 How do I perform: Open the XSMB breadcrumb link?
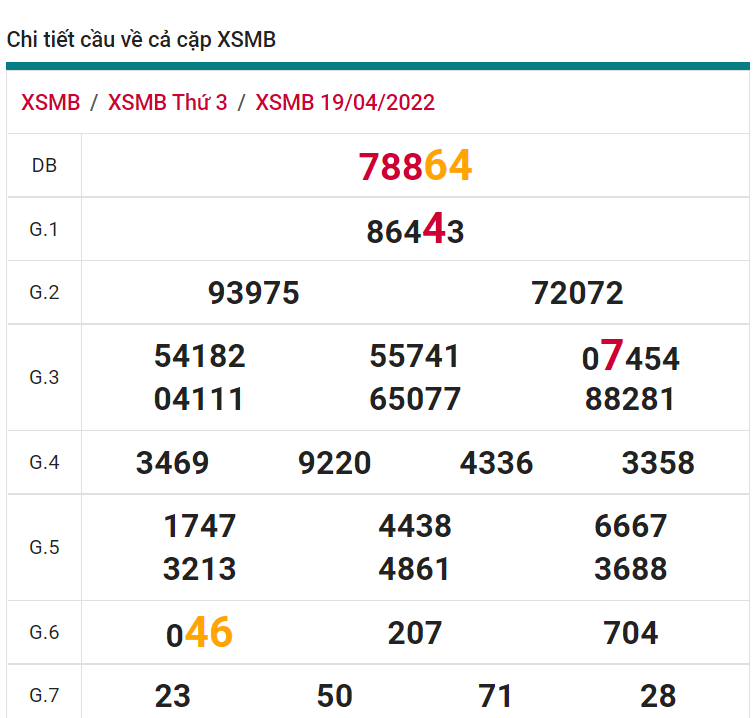50,103
